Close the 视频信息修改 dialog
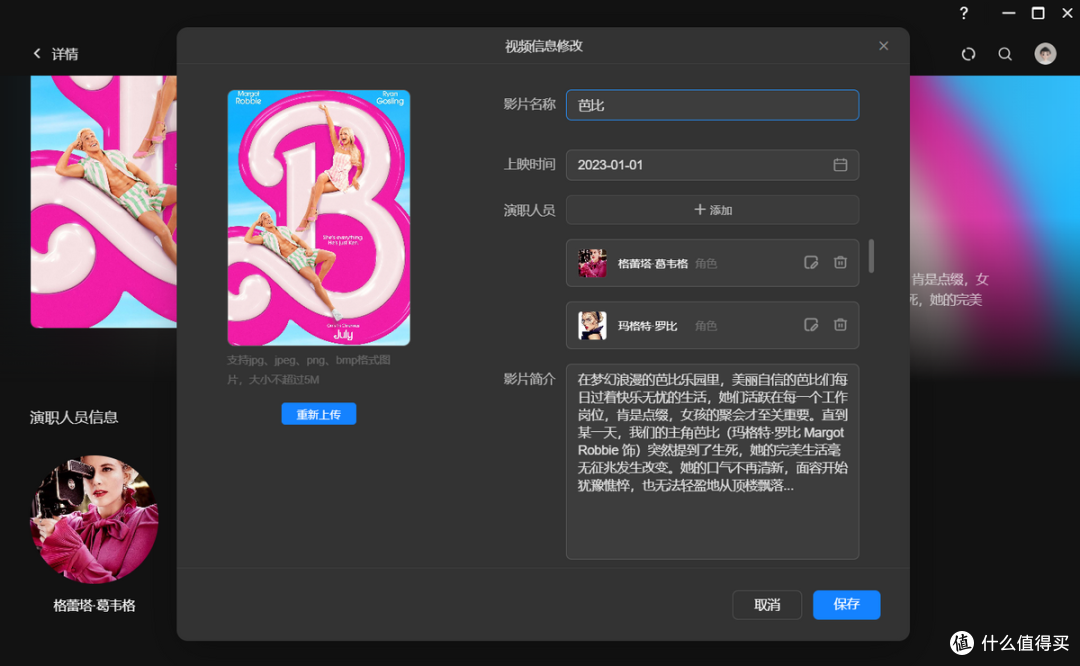Image resolution: width=1080 pixels, height=666 pixels. point(884,45)
